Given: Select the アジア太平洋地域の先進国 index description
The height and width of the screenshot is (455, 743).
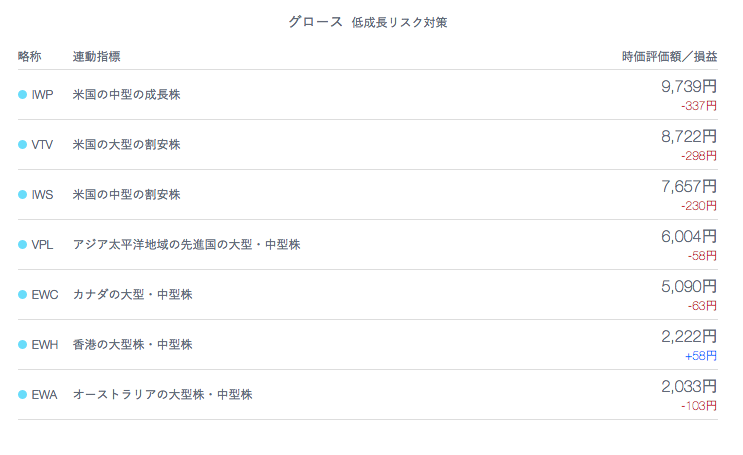Looking at the screenshot, I should click(x=186, y=245).
